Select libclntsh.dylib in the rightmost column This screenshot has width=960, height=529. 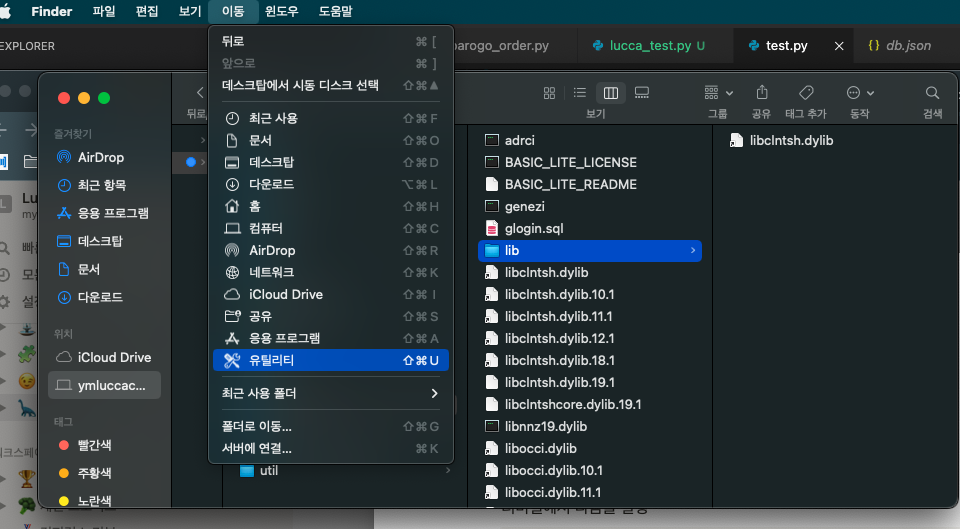[781, 140]
